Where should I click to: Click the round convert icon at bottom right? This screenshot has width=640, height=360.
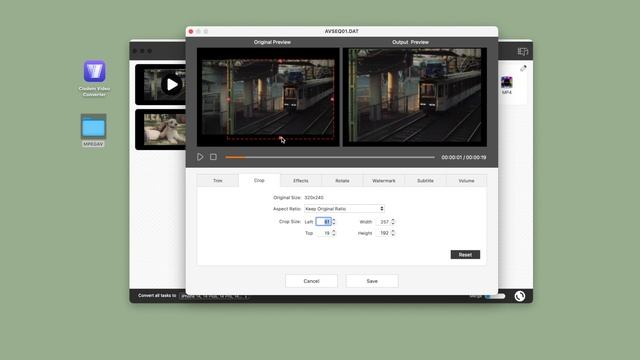point(520,296)
